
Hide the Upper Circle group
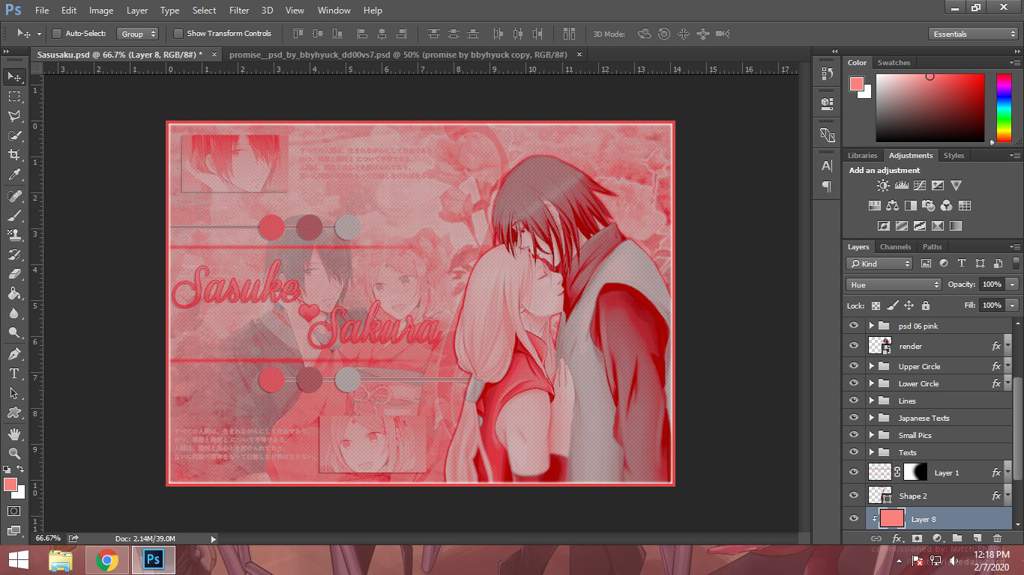[854, 366]
